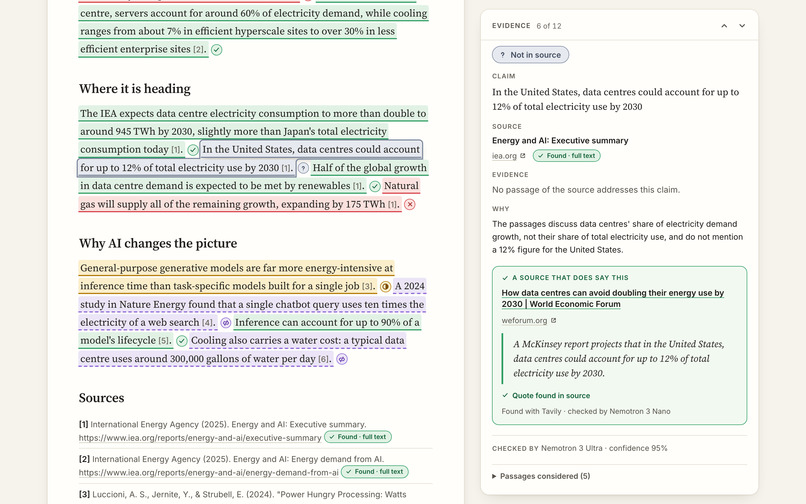The width and height of the screenshot is (806, 504).
Task: Click red X icon after '175 TWh [1]'
Action: point(410,204)
